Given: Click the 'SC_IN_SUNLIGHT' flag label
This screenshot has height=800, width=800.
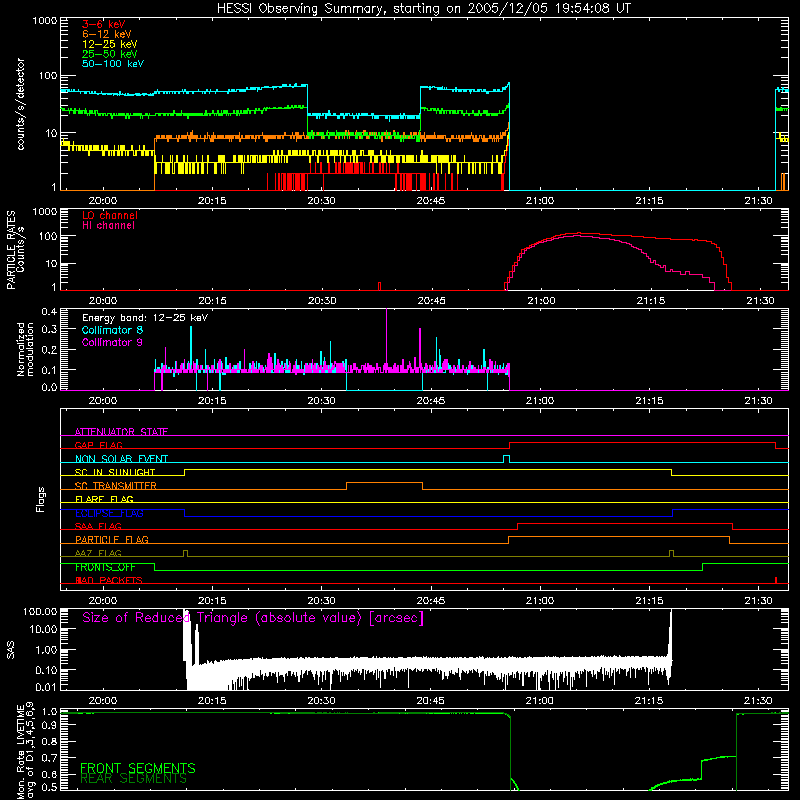Looking at the screenshot, I should click(115, 472).
